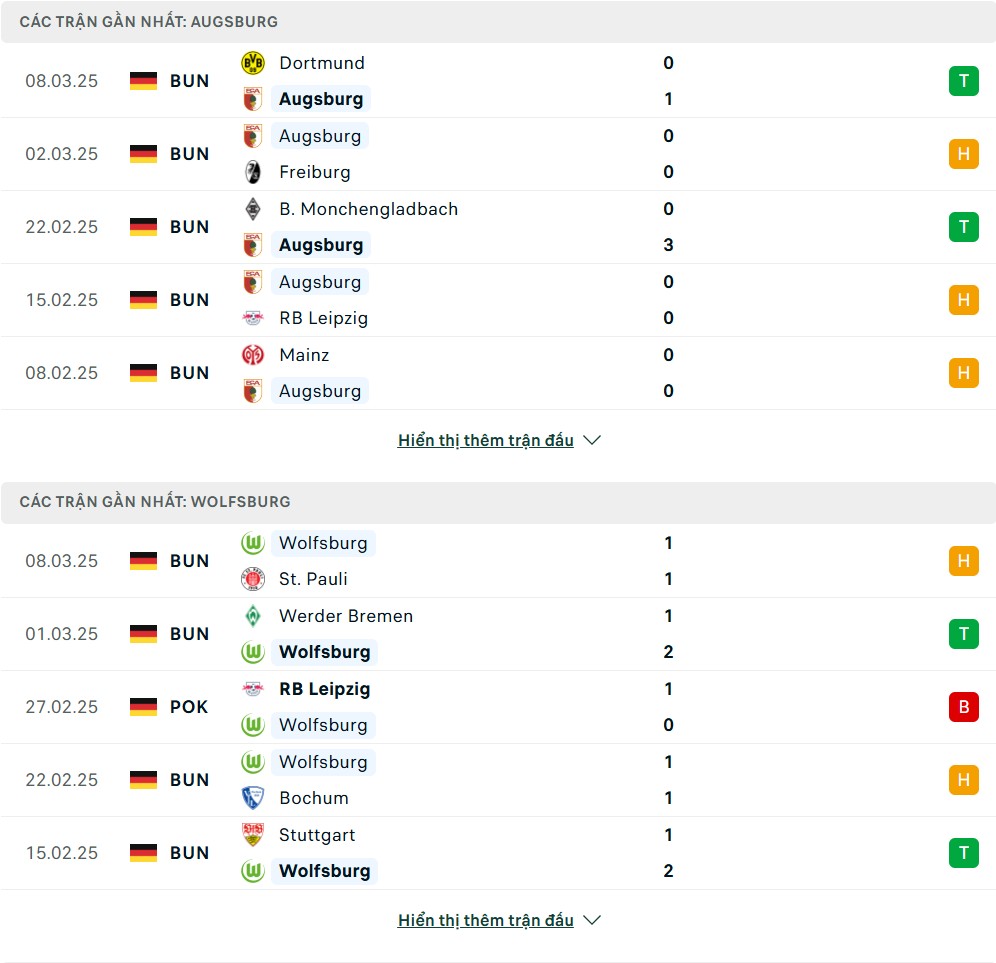996x963 pixels.
Task: Select the 'Các trận gần nhất: Augsburg' header
Action: tap(498, 22)
